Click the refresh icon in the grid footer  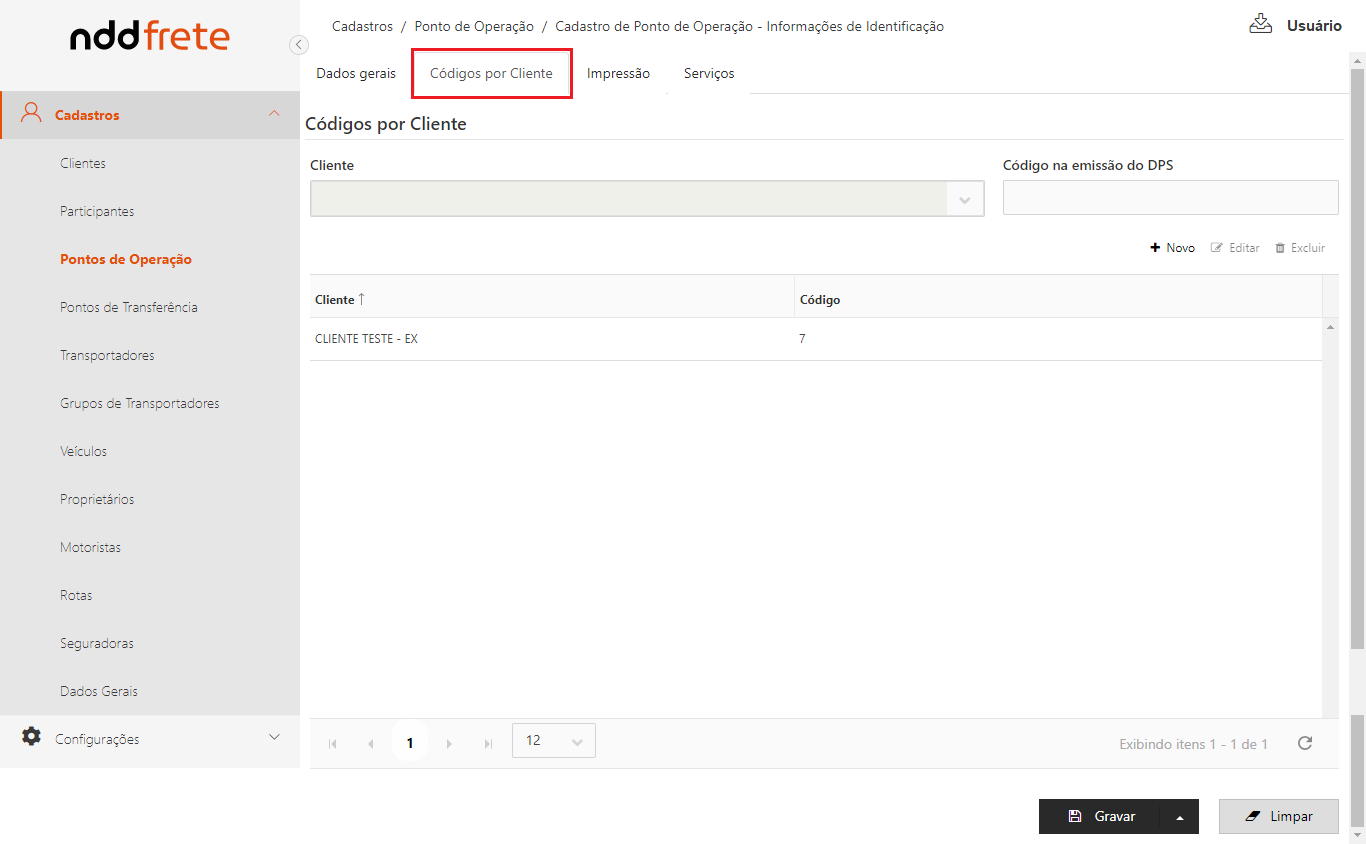click(x=1304, y=743)
